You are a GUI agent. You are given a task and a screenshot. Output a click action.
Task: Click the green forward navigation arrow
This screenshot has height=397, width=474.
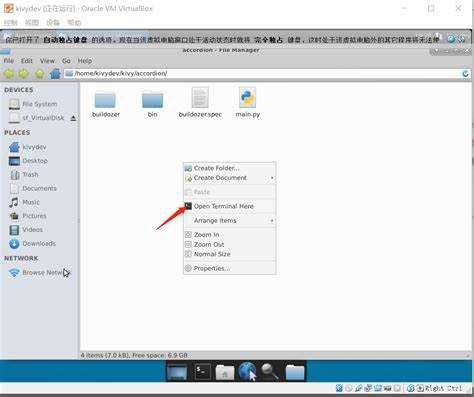(x=23, y=73)
